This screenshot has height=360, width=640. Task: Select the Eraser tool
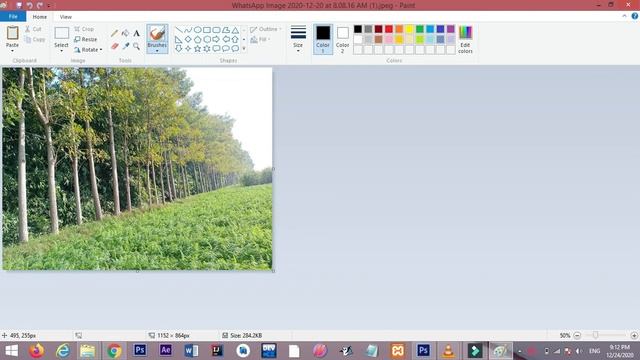click(x=115, y=46)
